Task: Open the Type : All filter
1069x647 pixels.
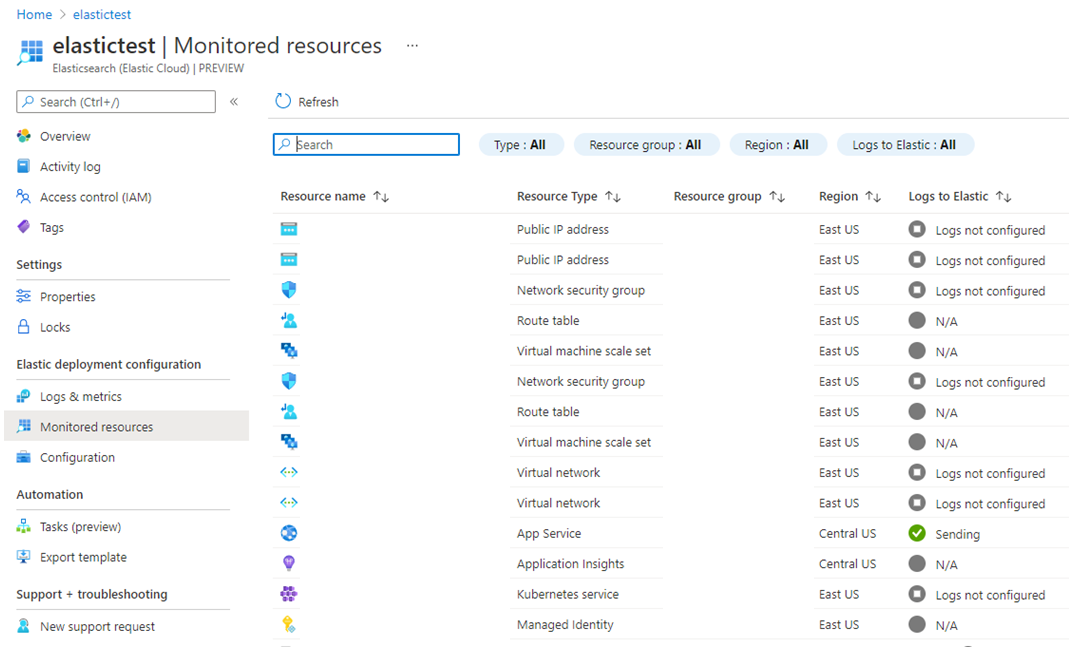Action: (x=521, y=145)
